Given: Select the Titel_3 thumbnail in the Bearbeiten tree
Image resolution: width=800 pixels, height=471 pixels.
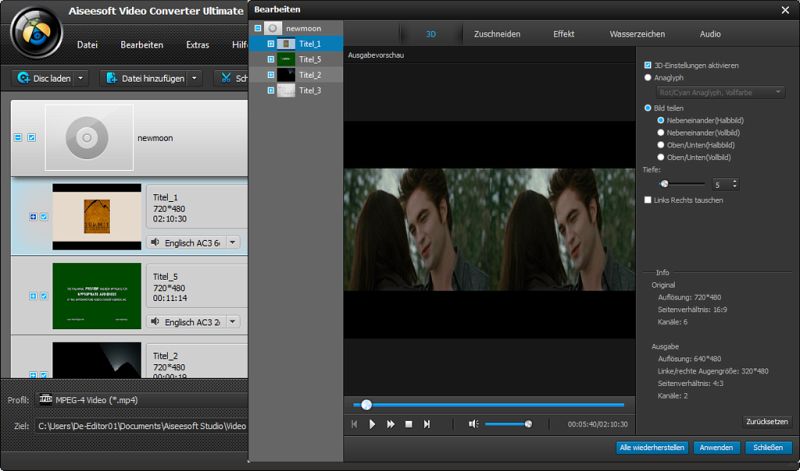Looking at the screenshot, I should (x=286, y=90).
